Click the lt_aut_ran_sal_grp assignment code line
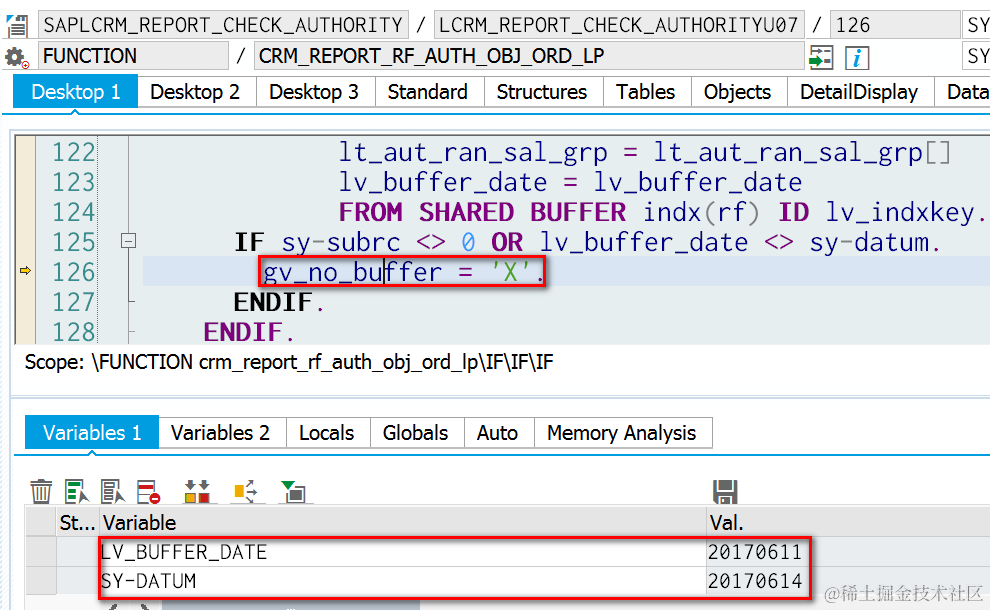Viewport: 990px width, 610px height. point(644,153)
